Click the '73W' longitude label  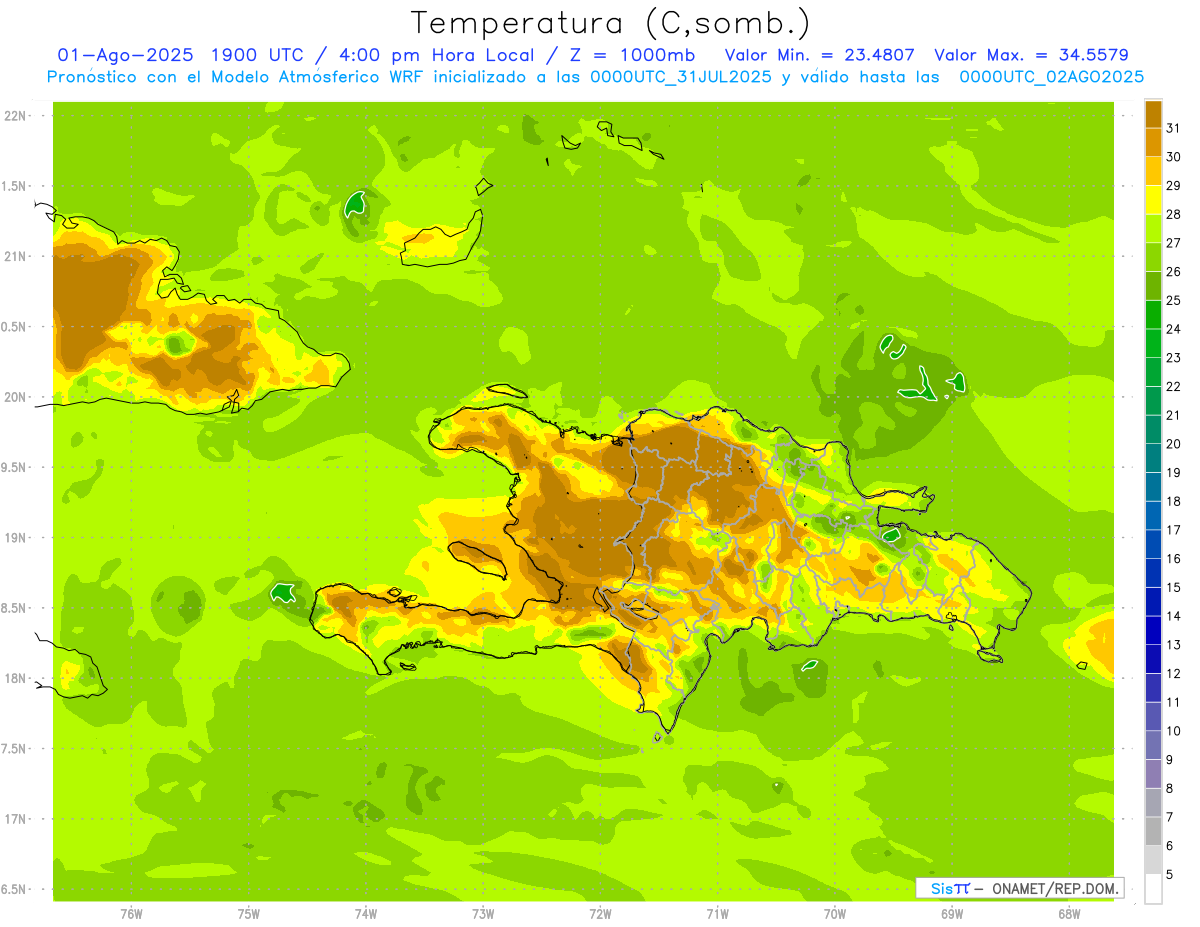[483, 913]
